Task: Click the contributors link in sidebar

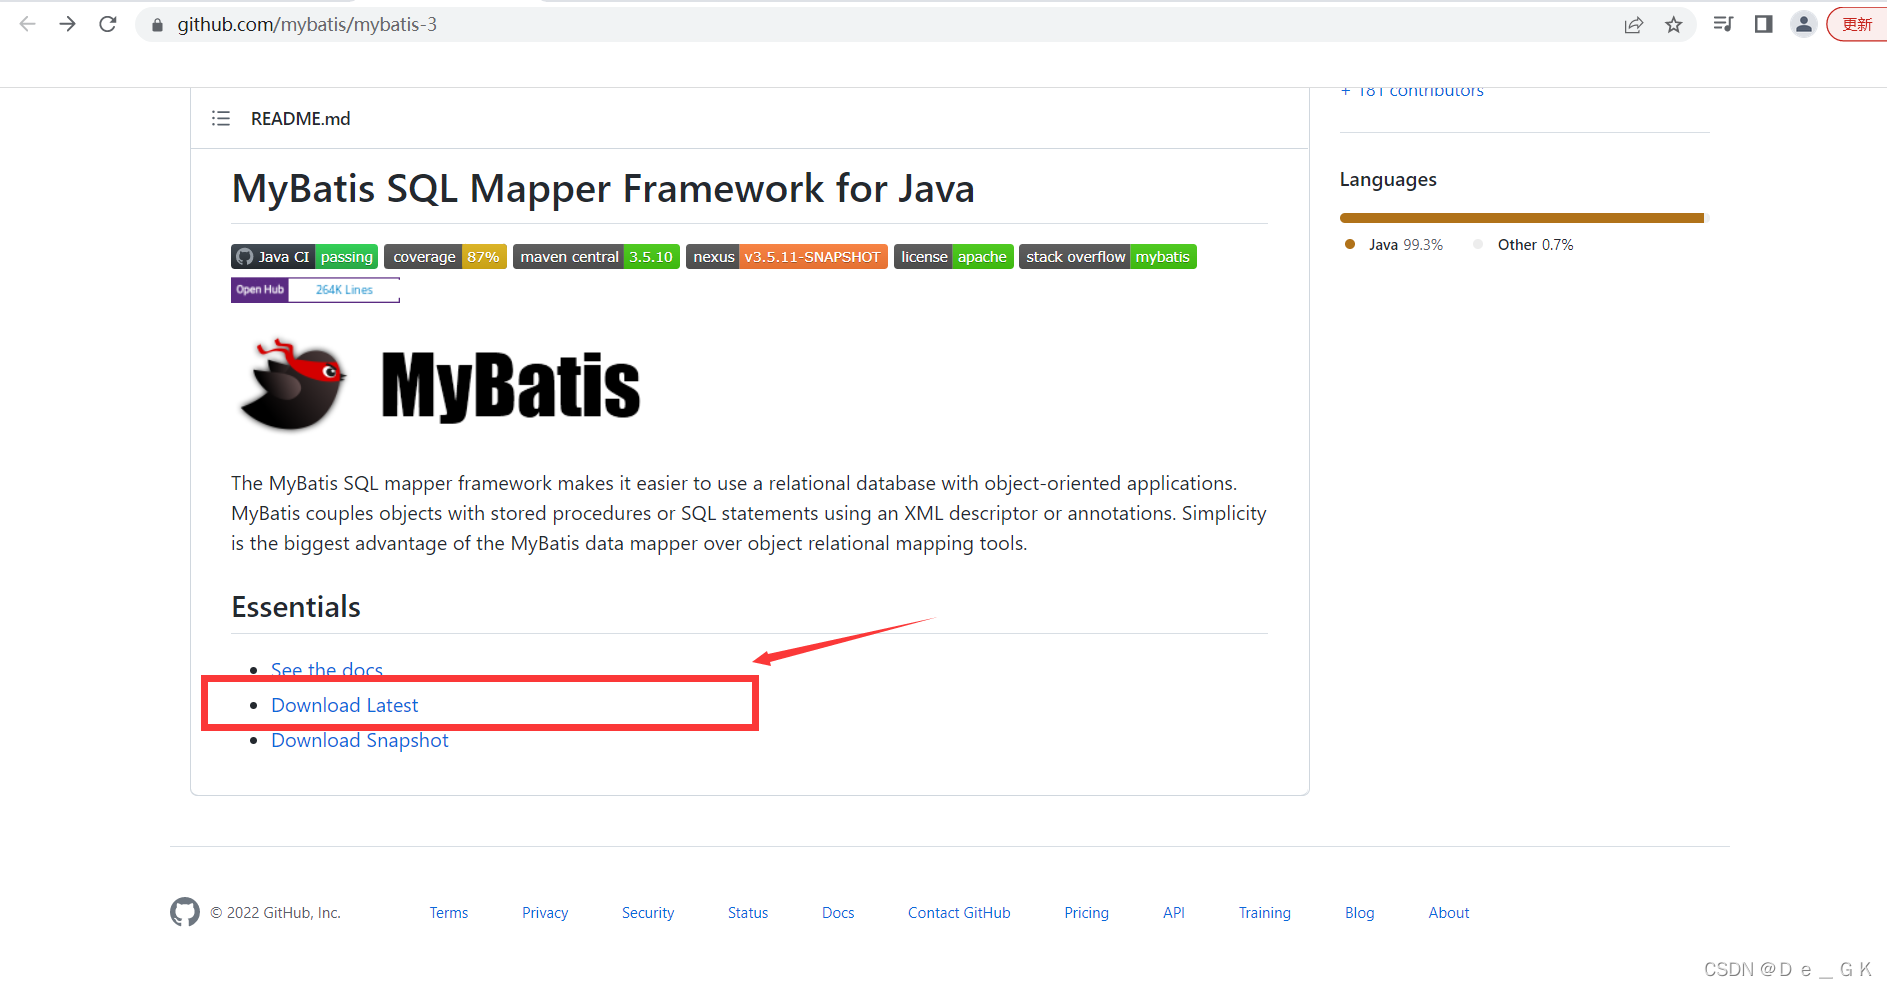Action: (1412, 91)
